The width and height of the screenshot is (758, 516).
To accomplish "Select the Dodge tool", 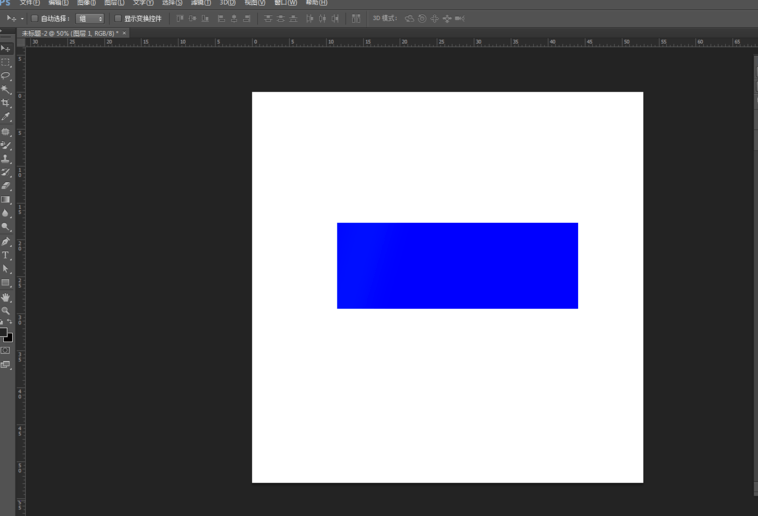I will coord(6,226).
